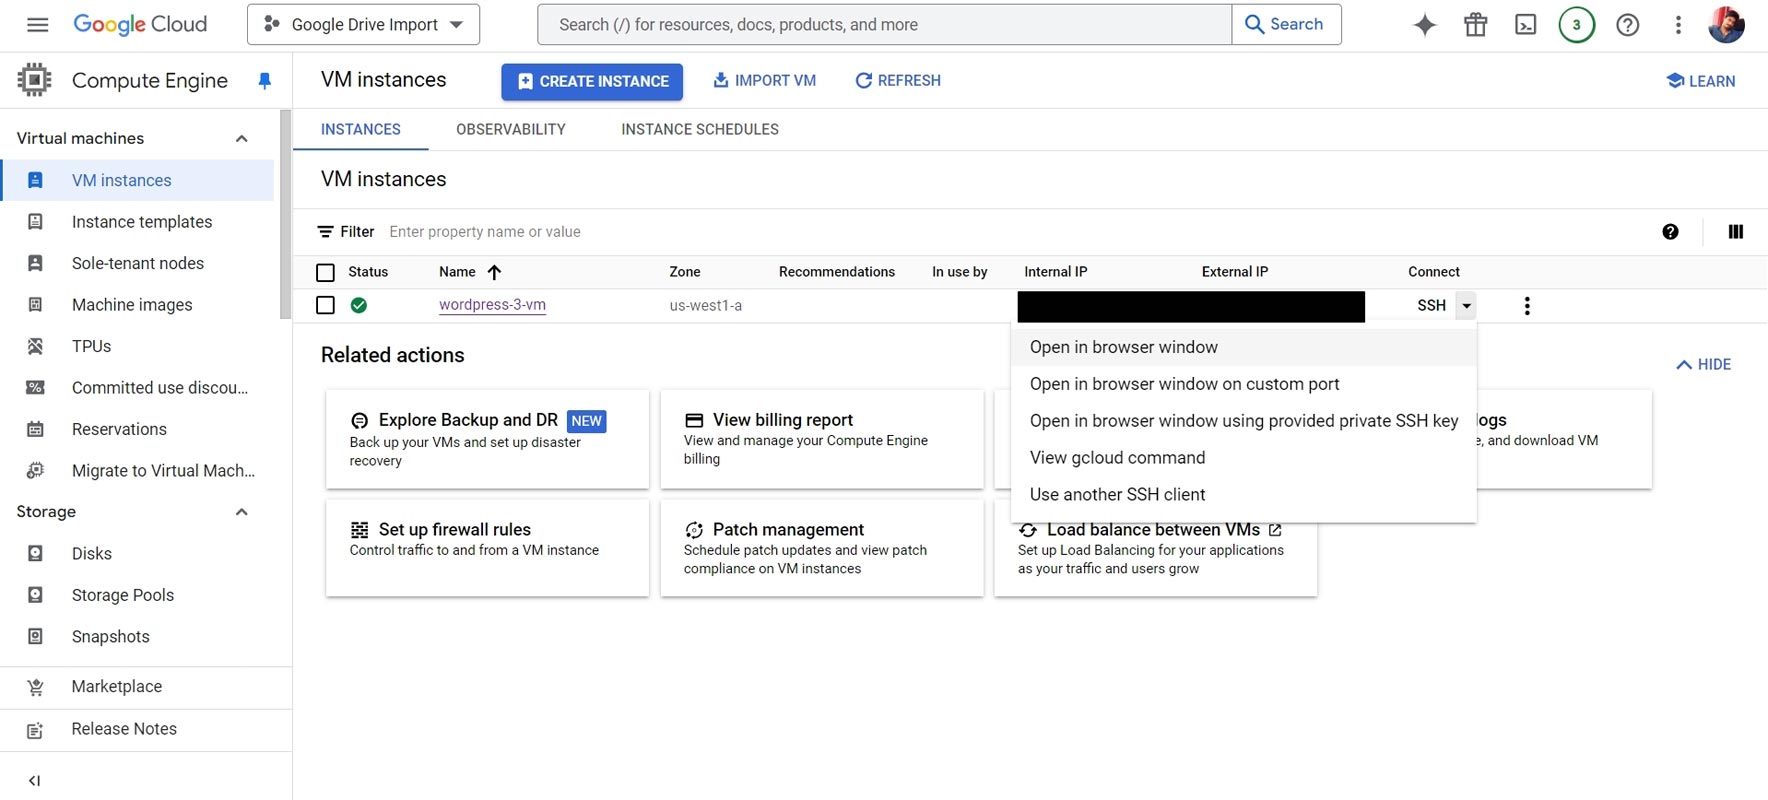Sort by Name column arrow
The image size is (1768, 800).
point(494,272)
